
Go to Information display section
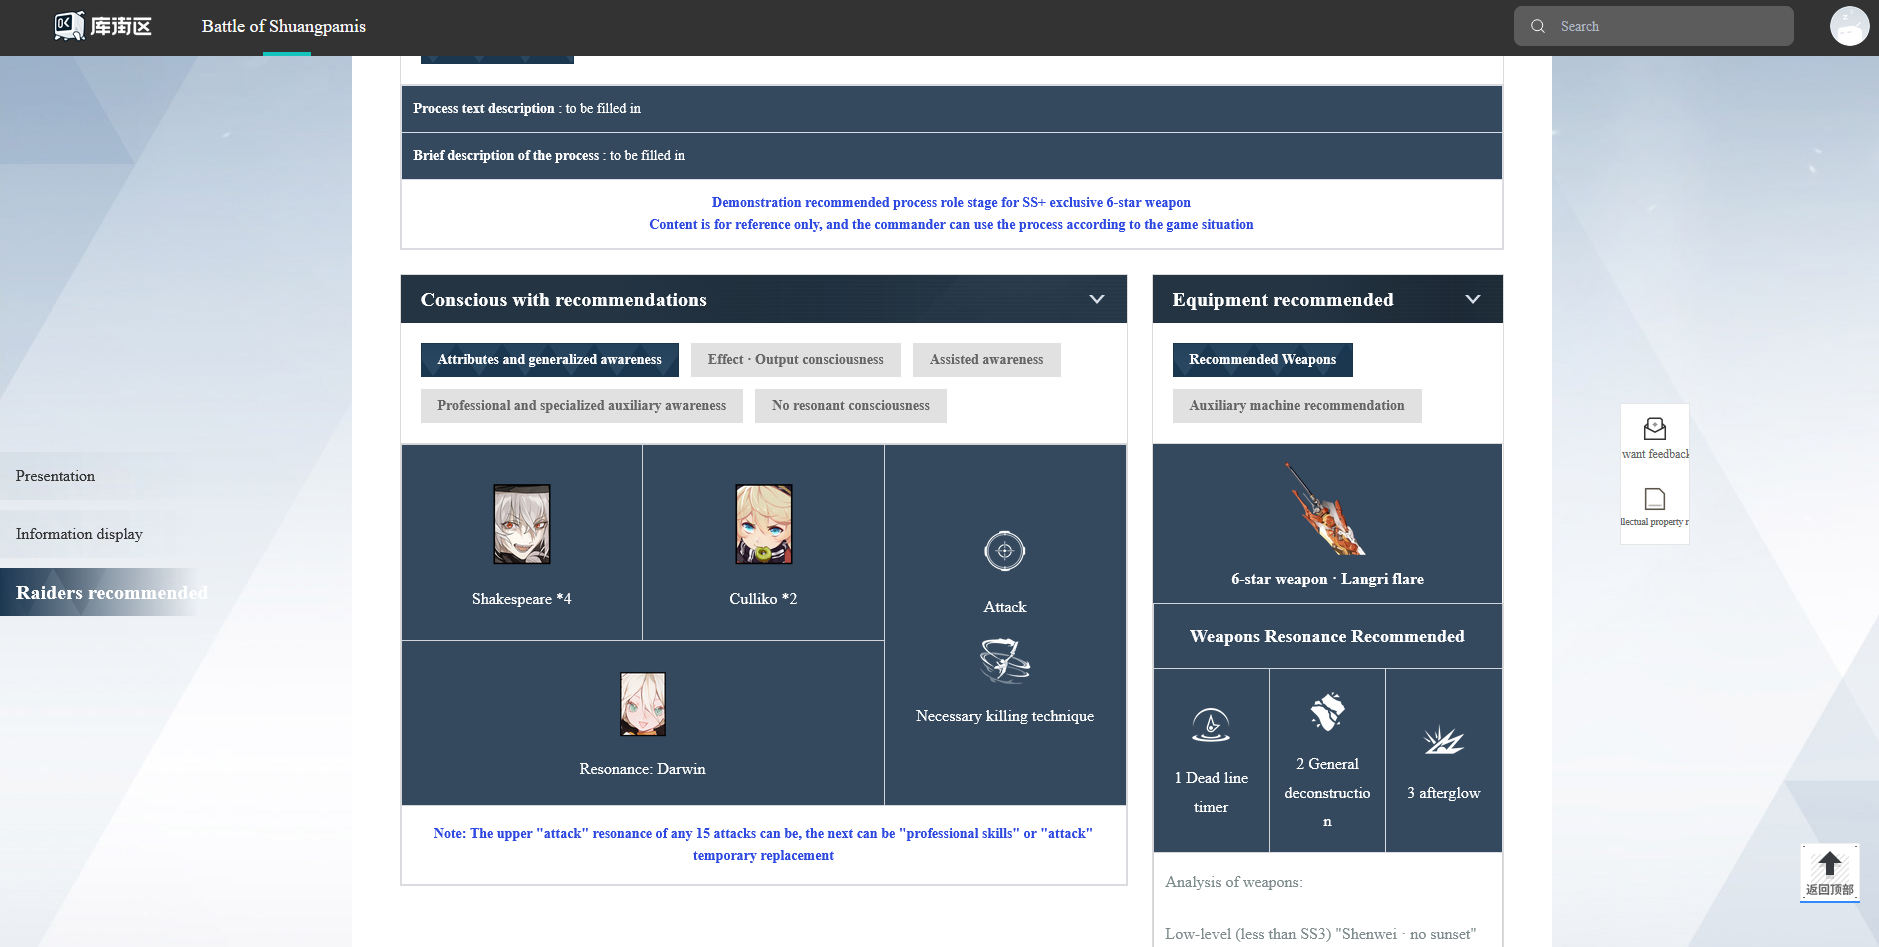pyautogui.click(x=80, y=534)
